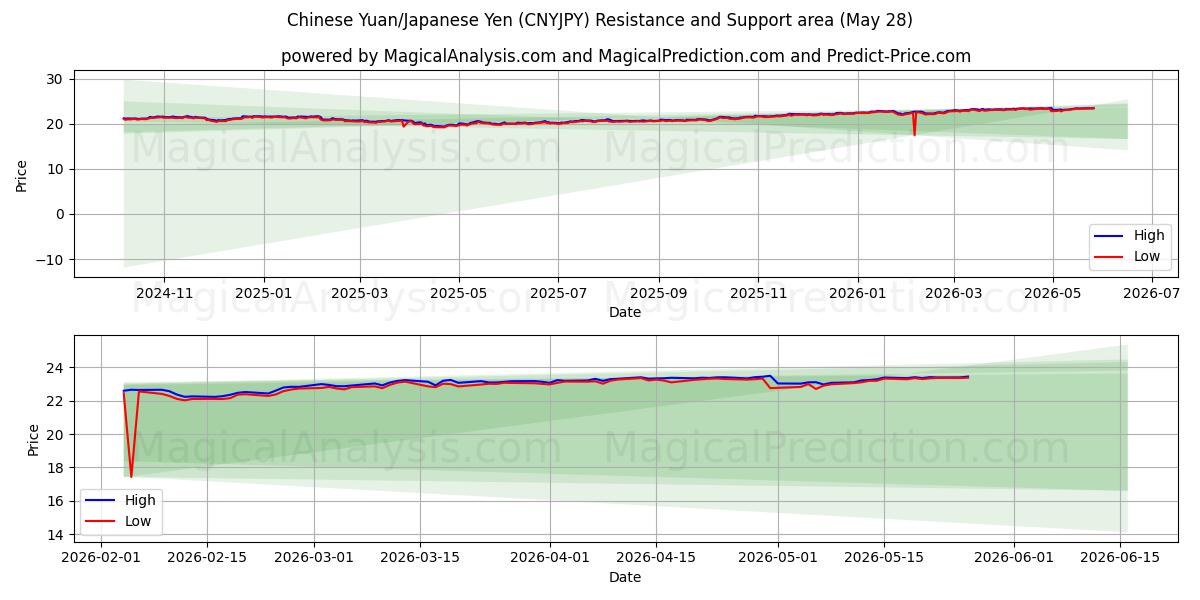This screenshot has height=600, width=1200.
Task: Click the '2025-01' x-axis tick label
Action: [x=264, y=293]
